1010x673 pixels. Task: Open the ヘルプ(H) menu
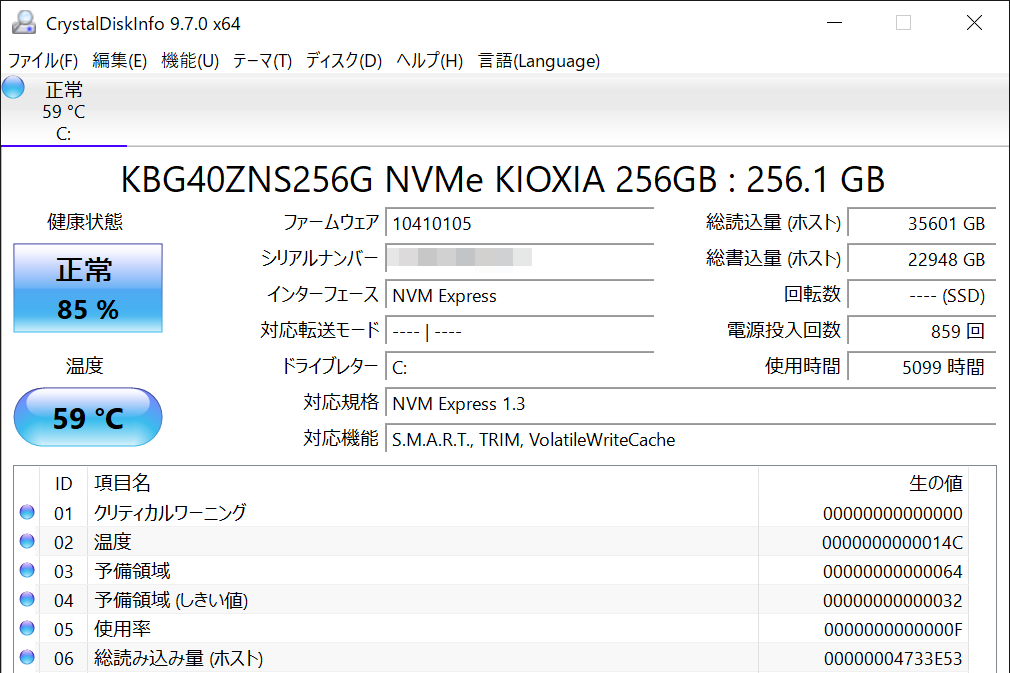pos(430,61)
